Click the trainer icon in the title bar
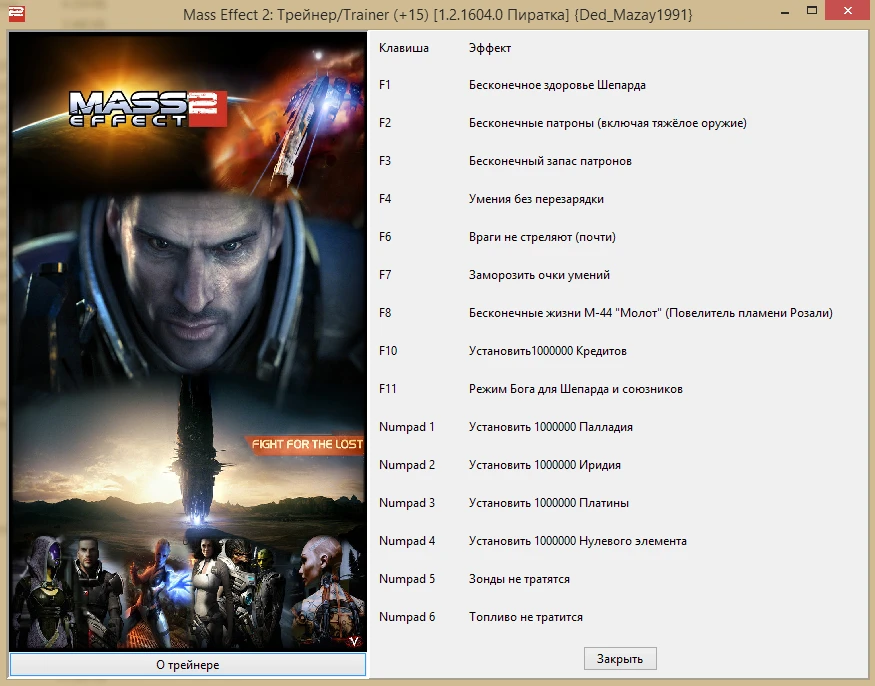Image resolution: width=875 pixels, height=686 pixels. tap(16, 10)
